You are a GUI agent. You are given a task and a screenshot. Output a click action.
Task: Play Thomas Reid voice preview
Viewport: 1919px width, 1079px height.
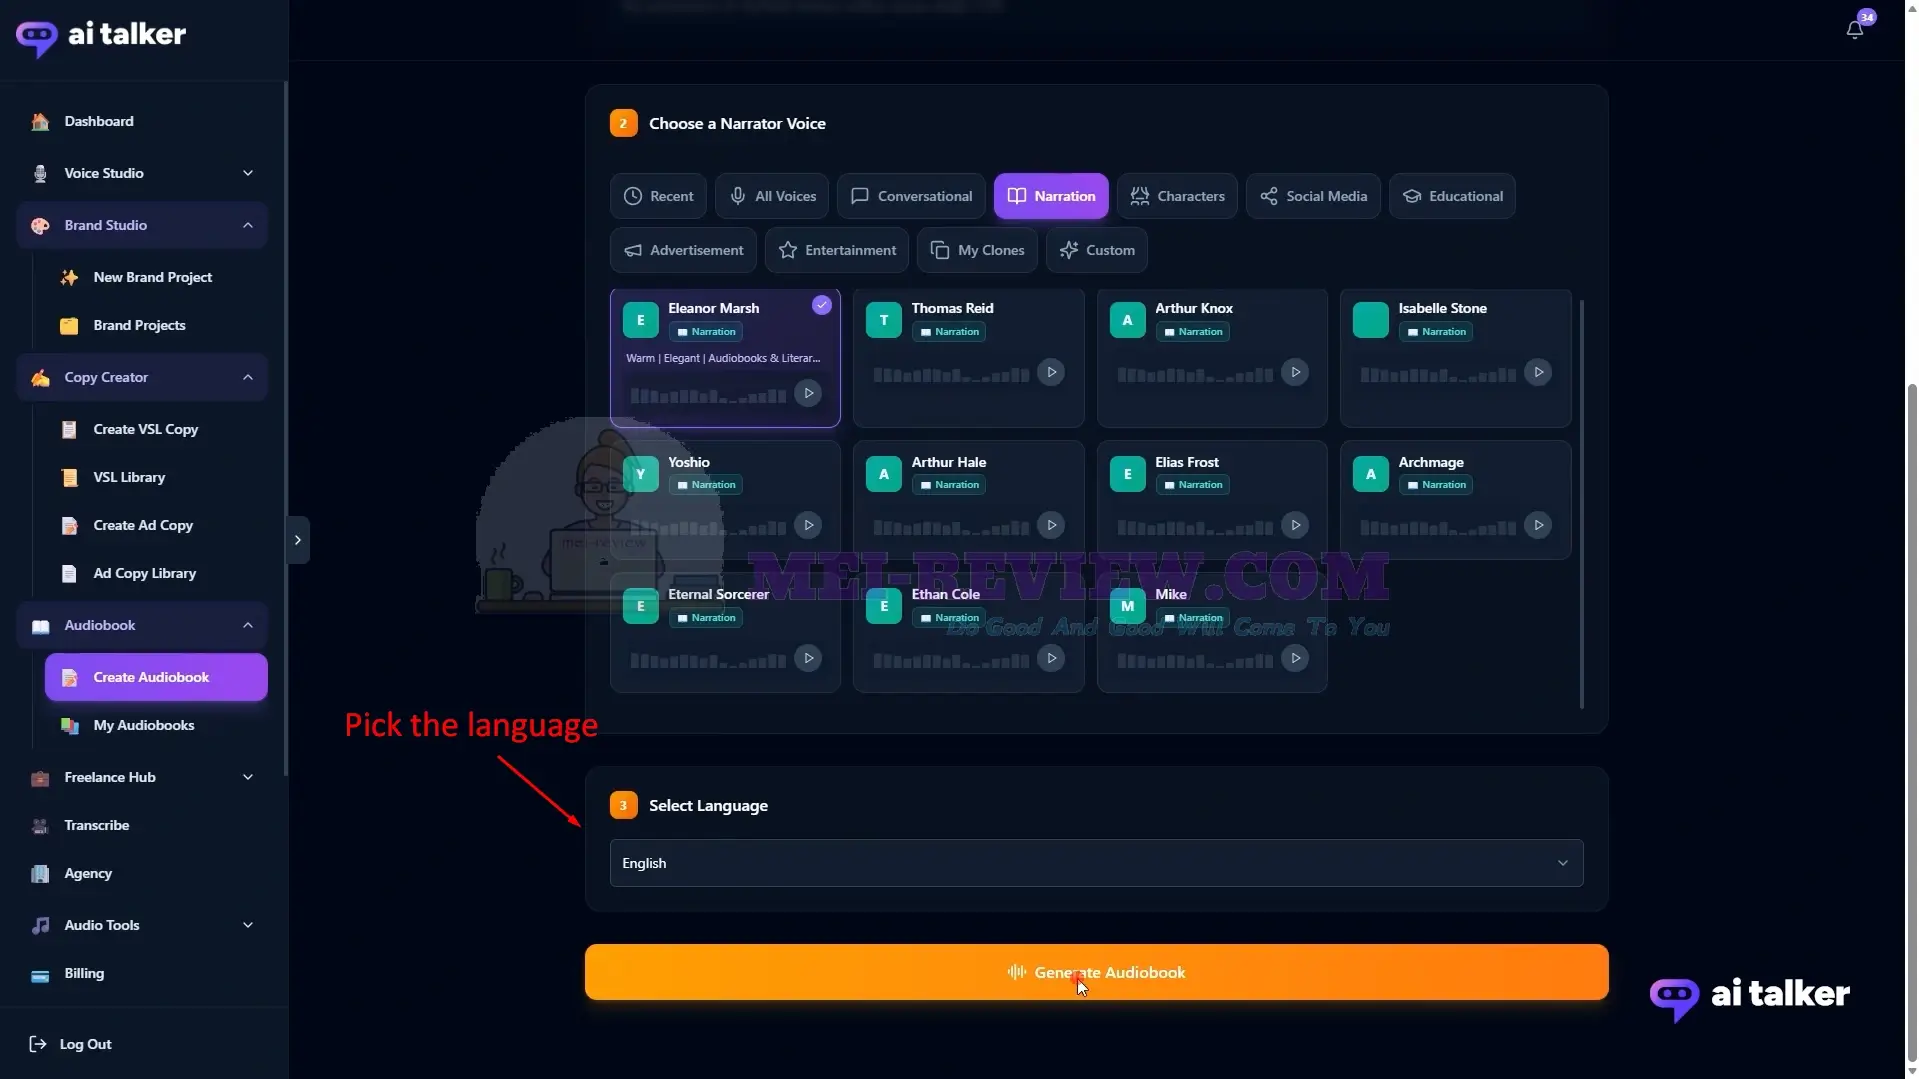[x=1051, y=372]
